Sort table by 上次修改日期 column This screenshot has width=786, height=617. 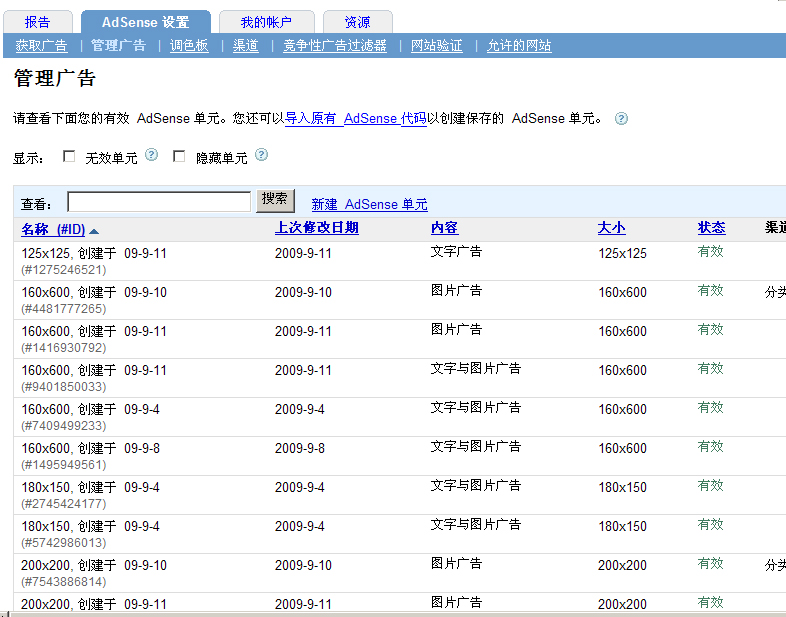[x=316, y=228]
